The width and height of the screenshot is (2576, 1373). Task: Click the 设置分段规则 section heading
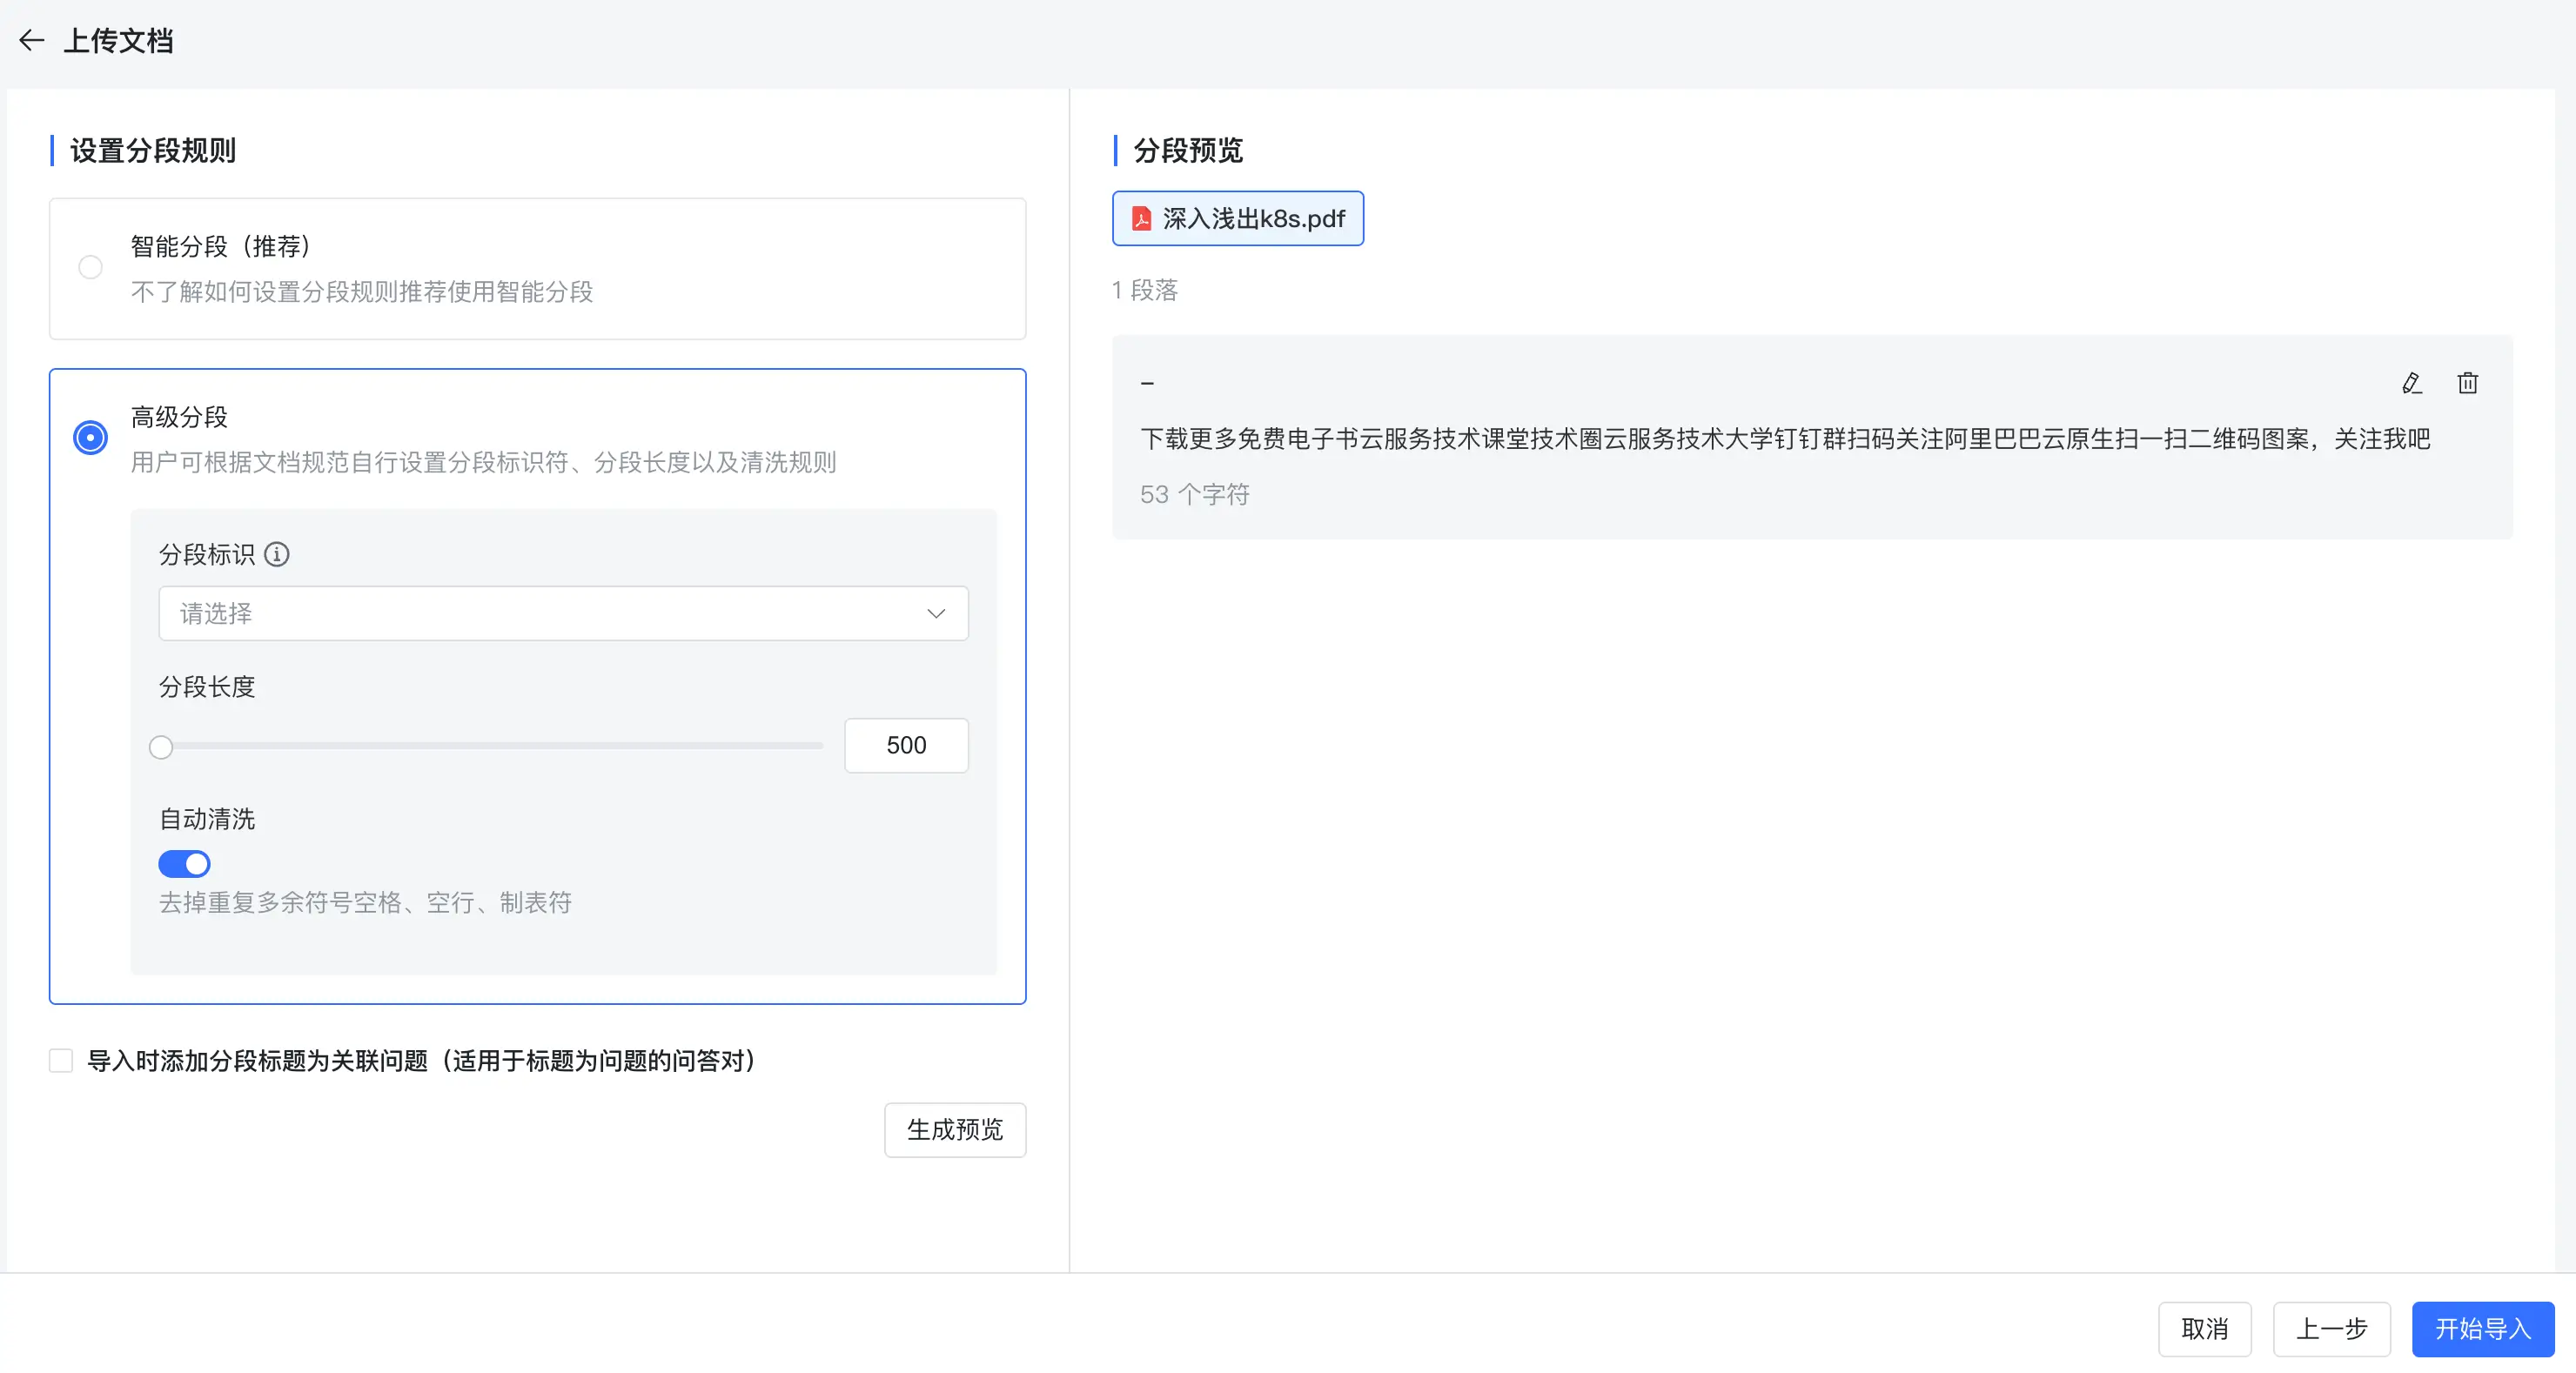pyautogui.click(x=153, y=150)
